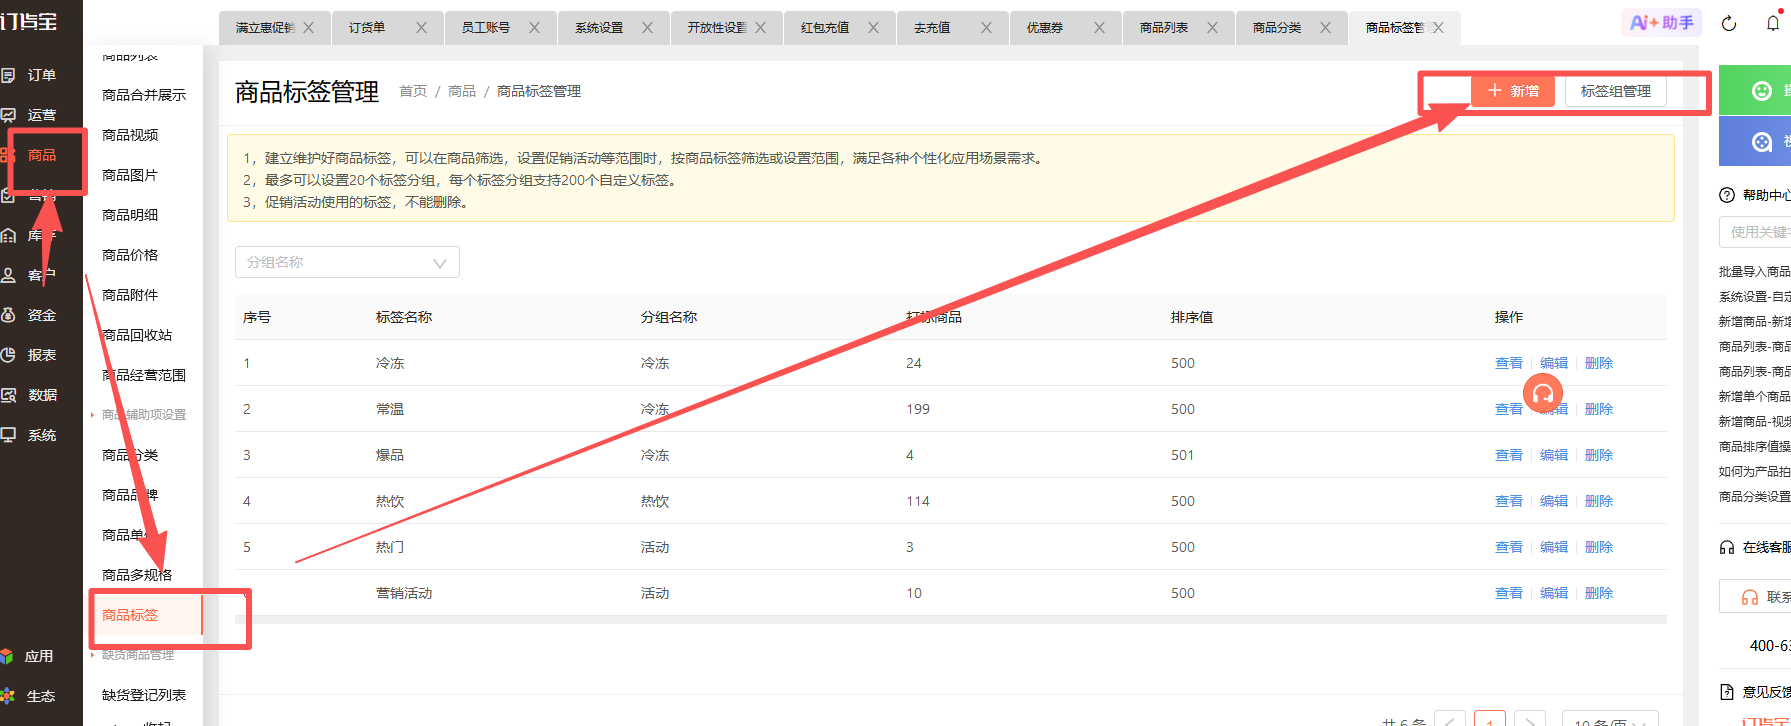Select 缺货登记列表 in the submenu
1791x726 pixels.
pyautogui.click(x=144, y=695)
